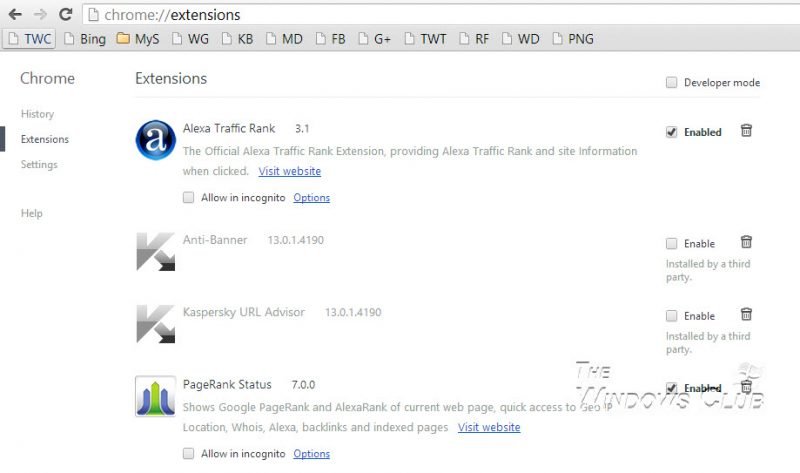Click the Alexa Traffic Rank extension name

click(x=229, y=129)
